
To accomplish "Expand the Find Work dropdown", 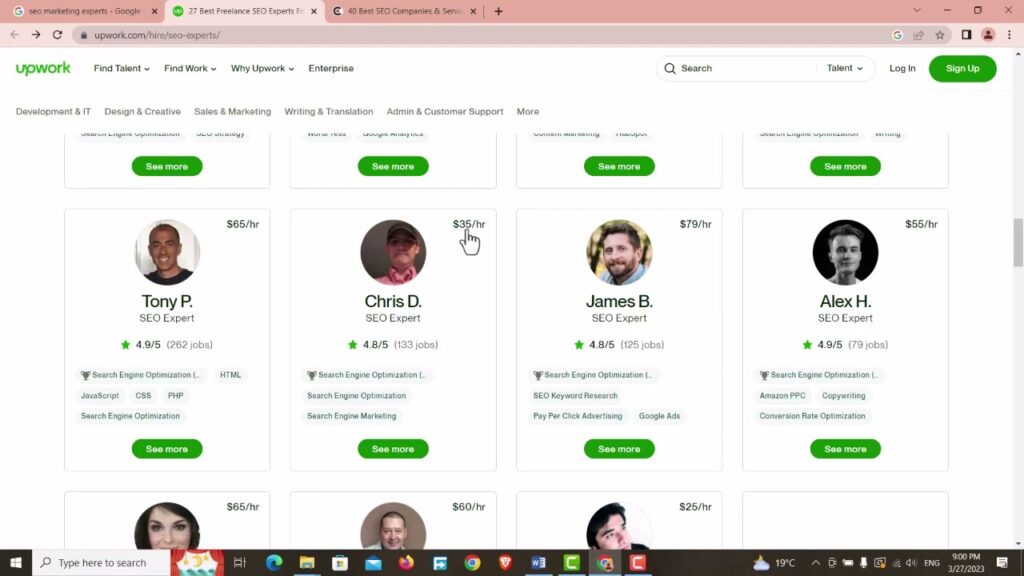I will tap(190, 68).
